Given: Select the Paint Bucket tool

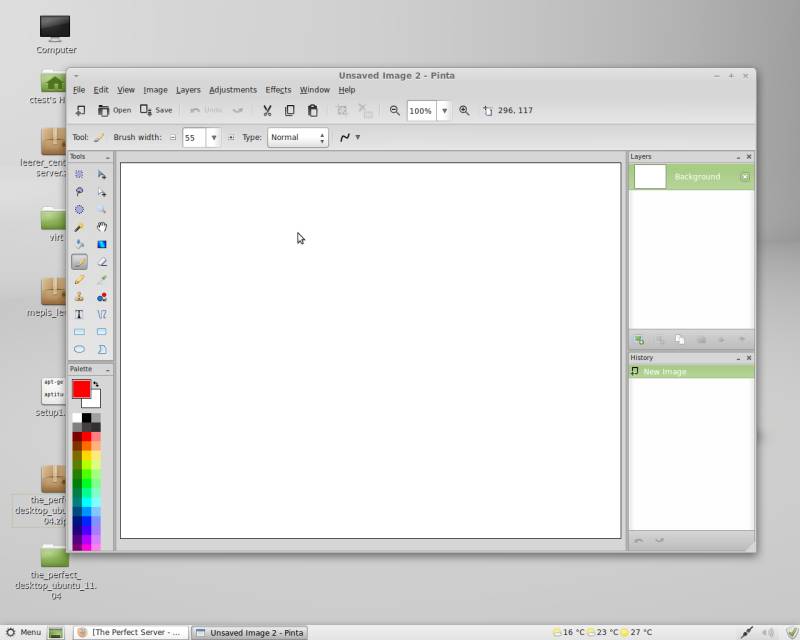Looking at the screenshot, I should pyautogui.click(x=79, y=244).
